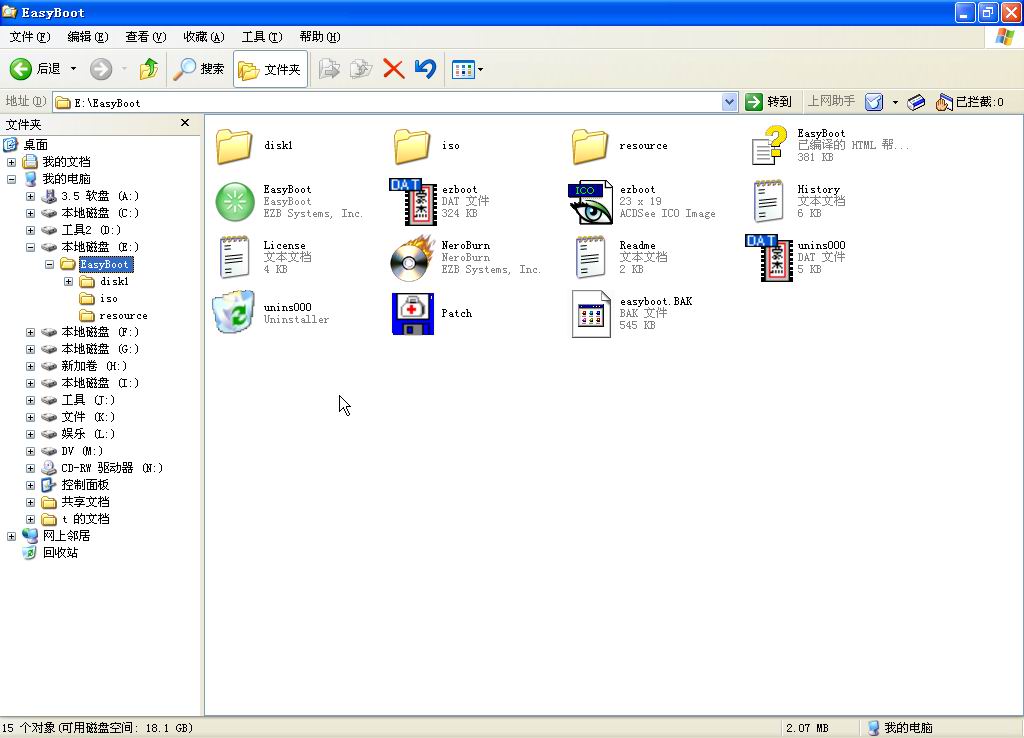Open the Tools (工具) menu
This screenshot has height=738, width=1024.
coord(262,37)
